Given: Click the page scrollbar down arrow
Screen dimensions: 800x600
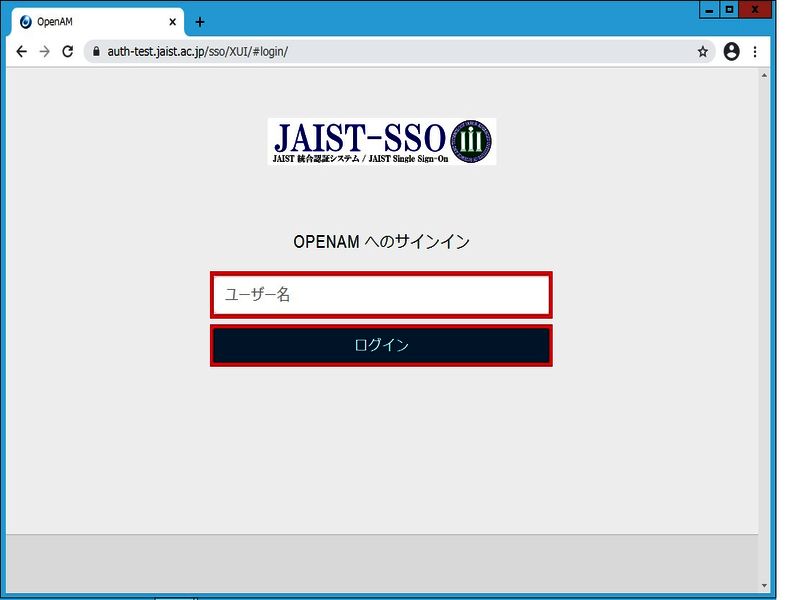Looking at the screenshot, I should pyautogui.click(x=764, y=586).
